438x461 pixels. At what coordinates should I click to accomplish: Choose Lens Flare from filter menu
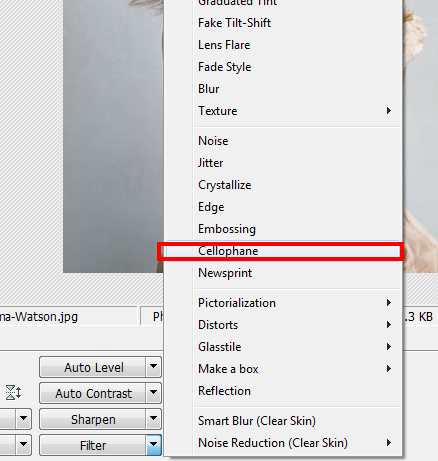[283, 45]
